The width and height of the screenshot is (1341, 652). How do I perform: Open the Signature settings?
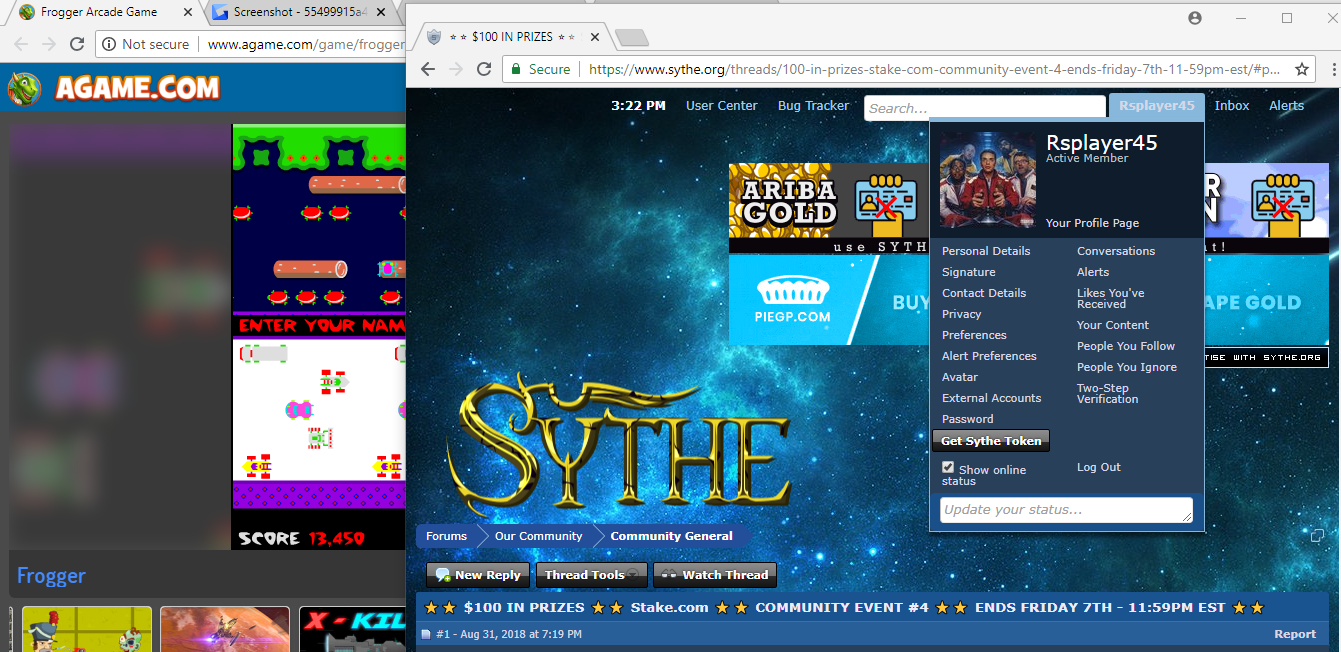point(969,272)
